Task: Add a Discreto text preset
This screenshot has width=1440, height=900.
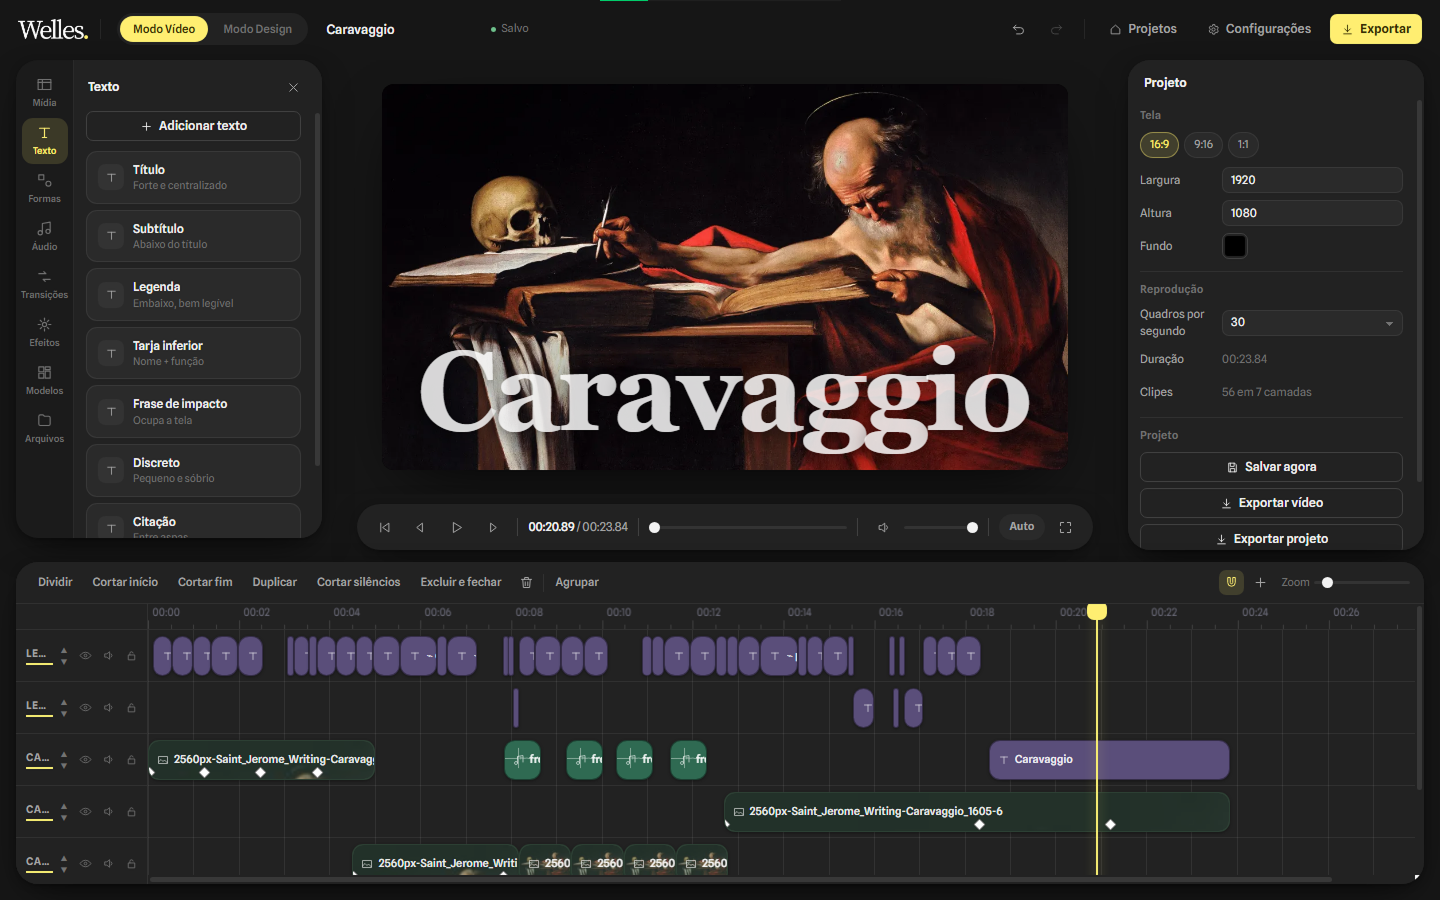Action: click(193, 470)
